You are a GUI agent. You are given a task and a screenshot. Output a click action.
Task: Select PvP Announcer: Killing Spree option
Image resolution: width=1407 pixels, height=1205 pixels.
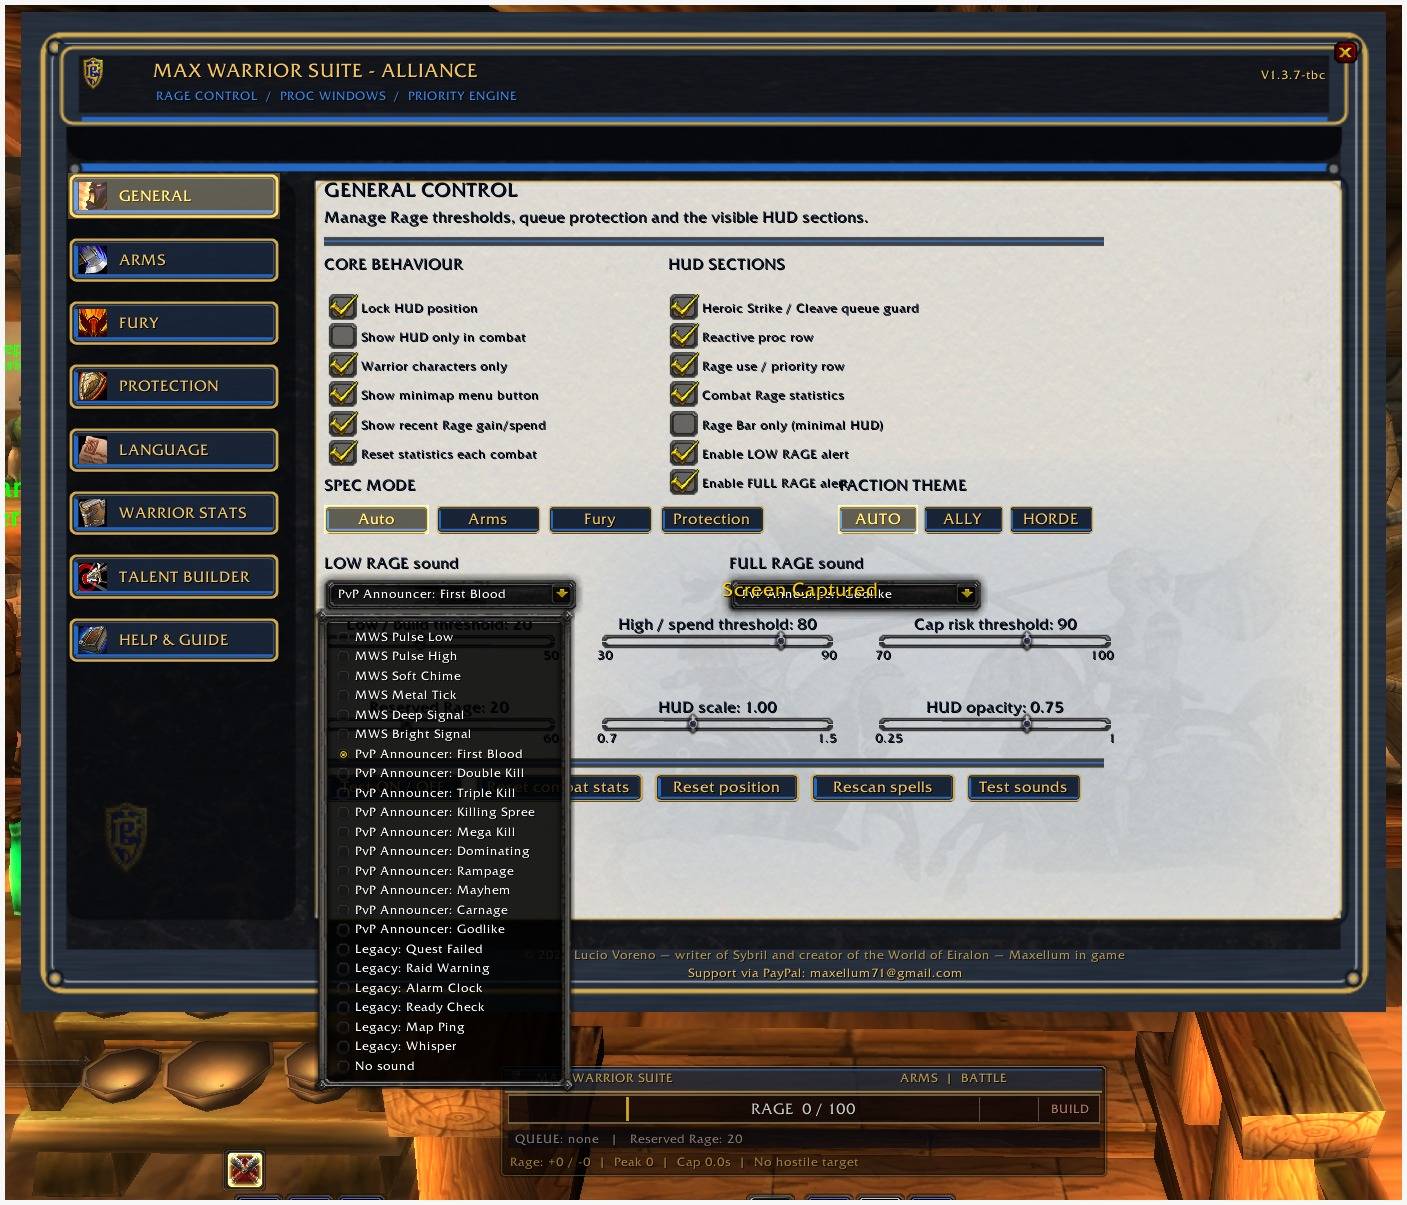pyautogui.click(x=446, y=812)
